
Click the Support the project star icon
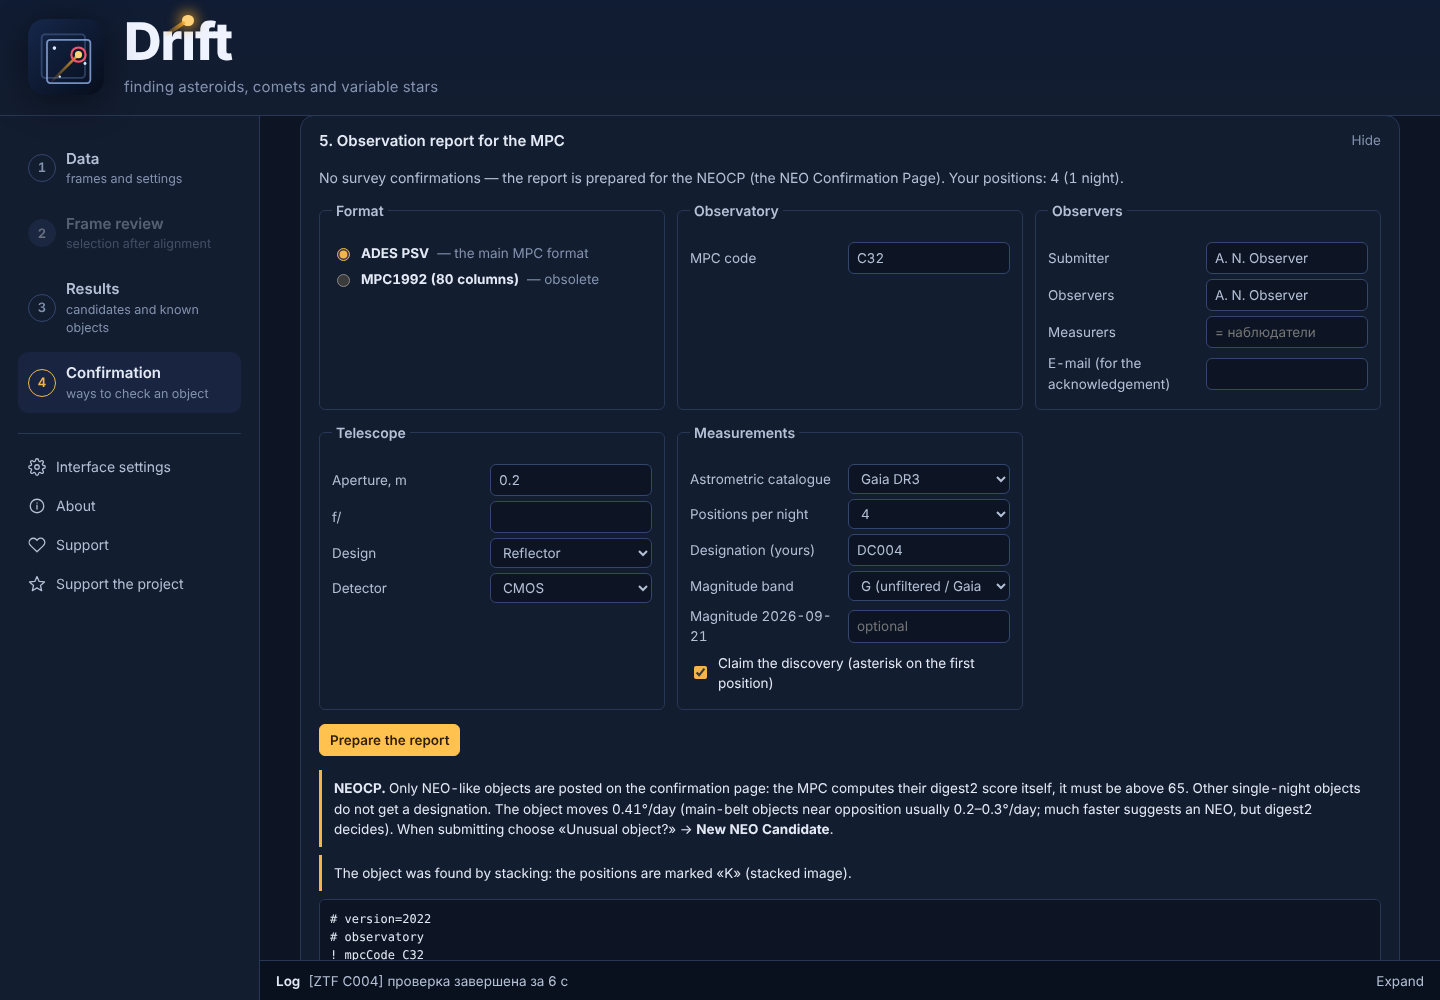(x=37, y=584)
